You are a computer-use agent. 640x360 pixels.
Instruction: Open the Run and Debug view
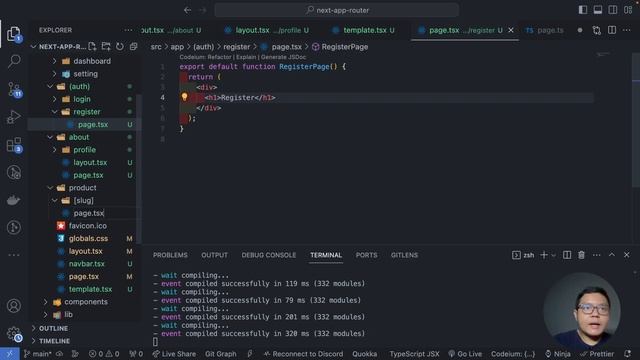click(13, 117)
